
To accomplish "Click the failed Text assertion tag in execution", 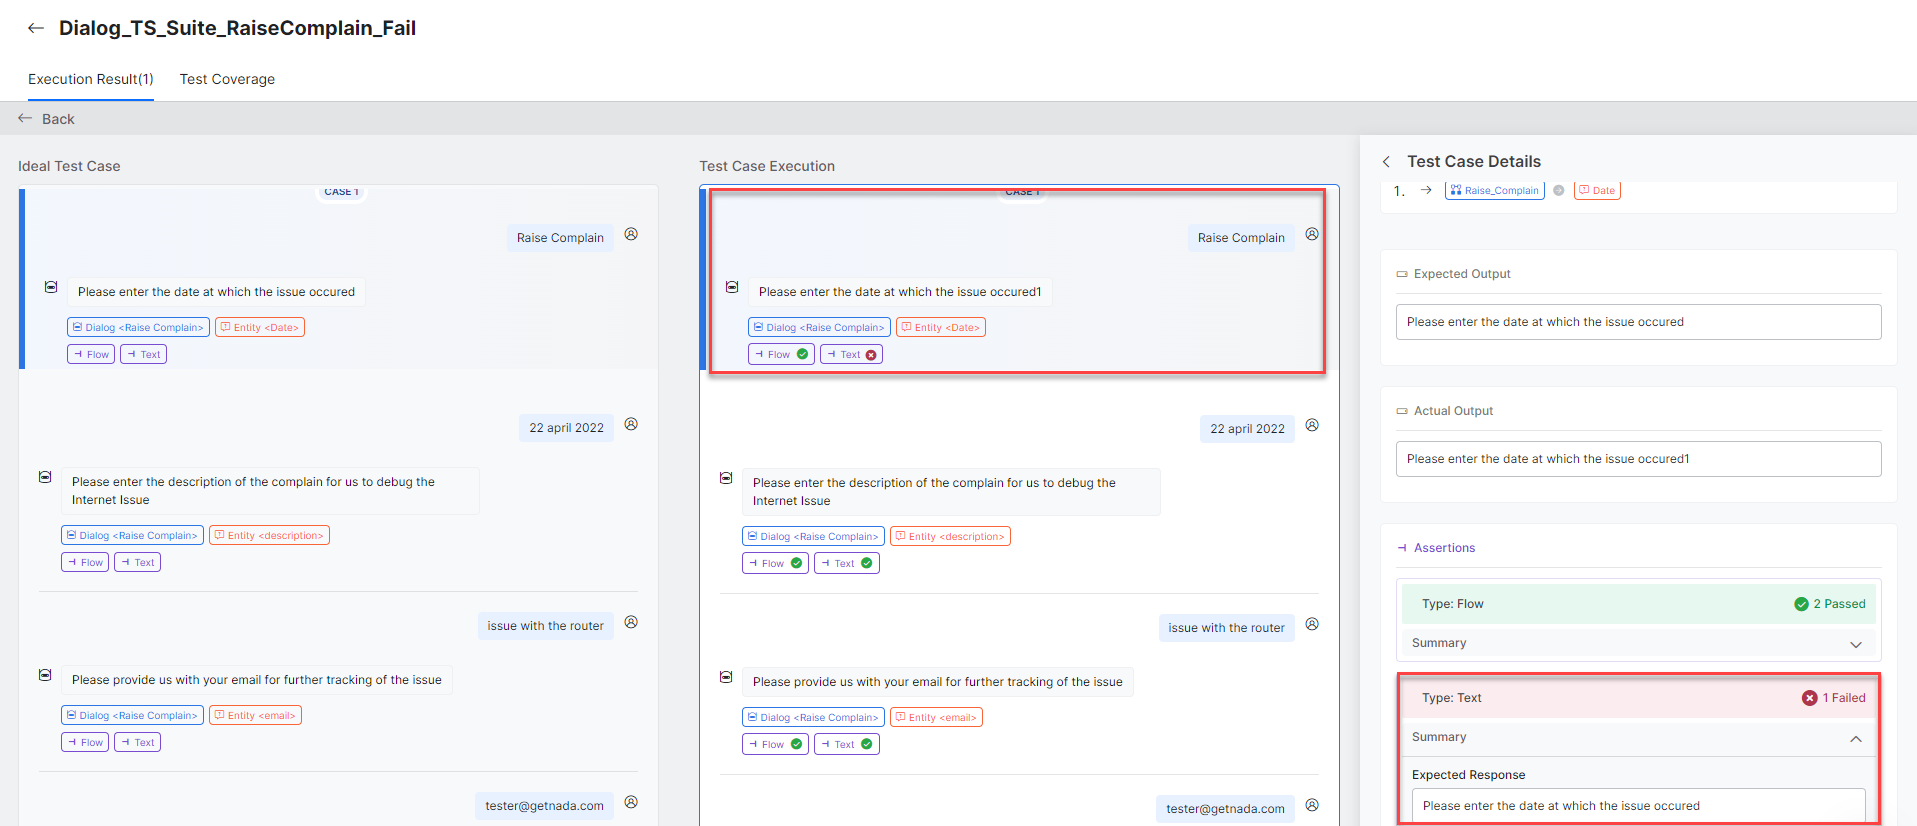I will point(851,354).
